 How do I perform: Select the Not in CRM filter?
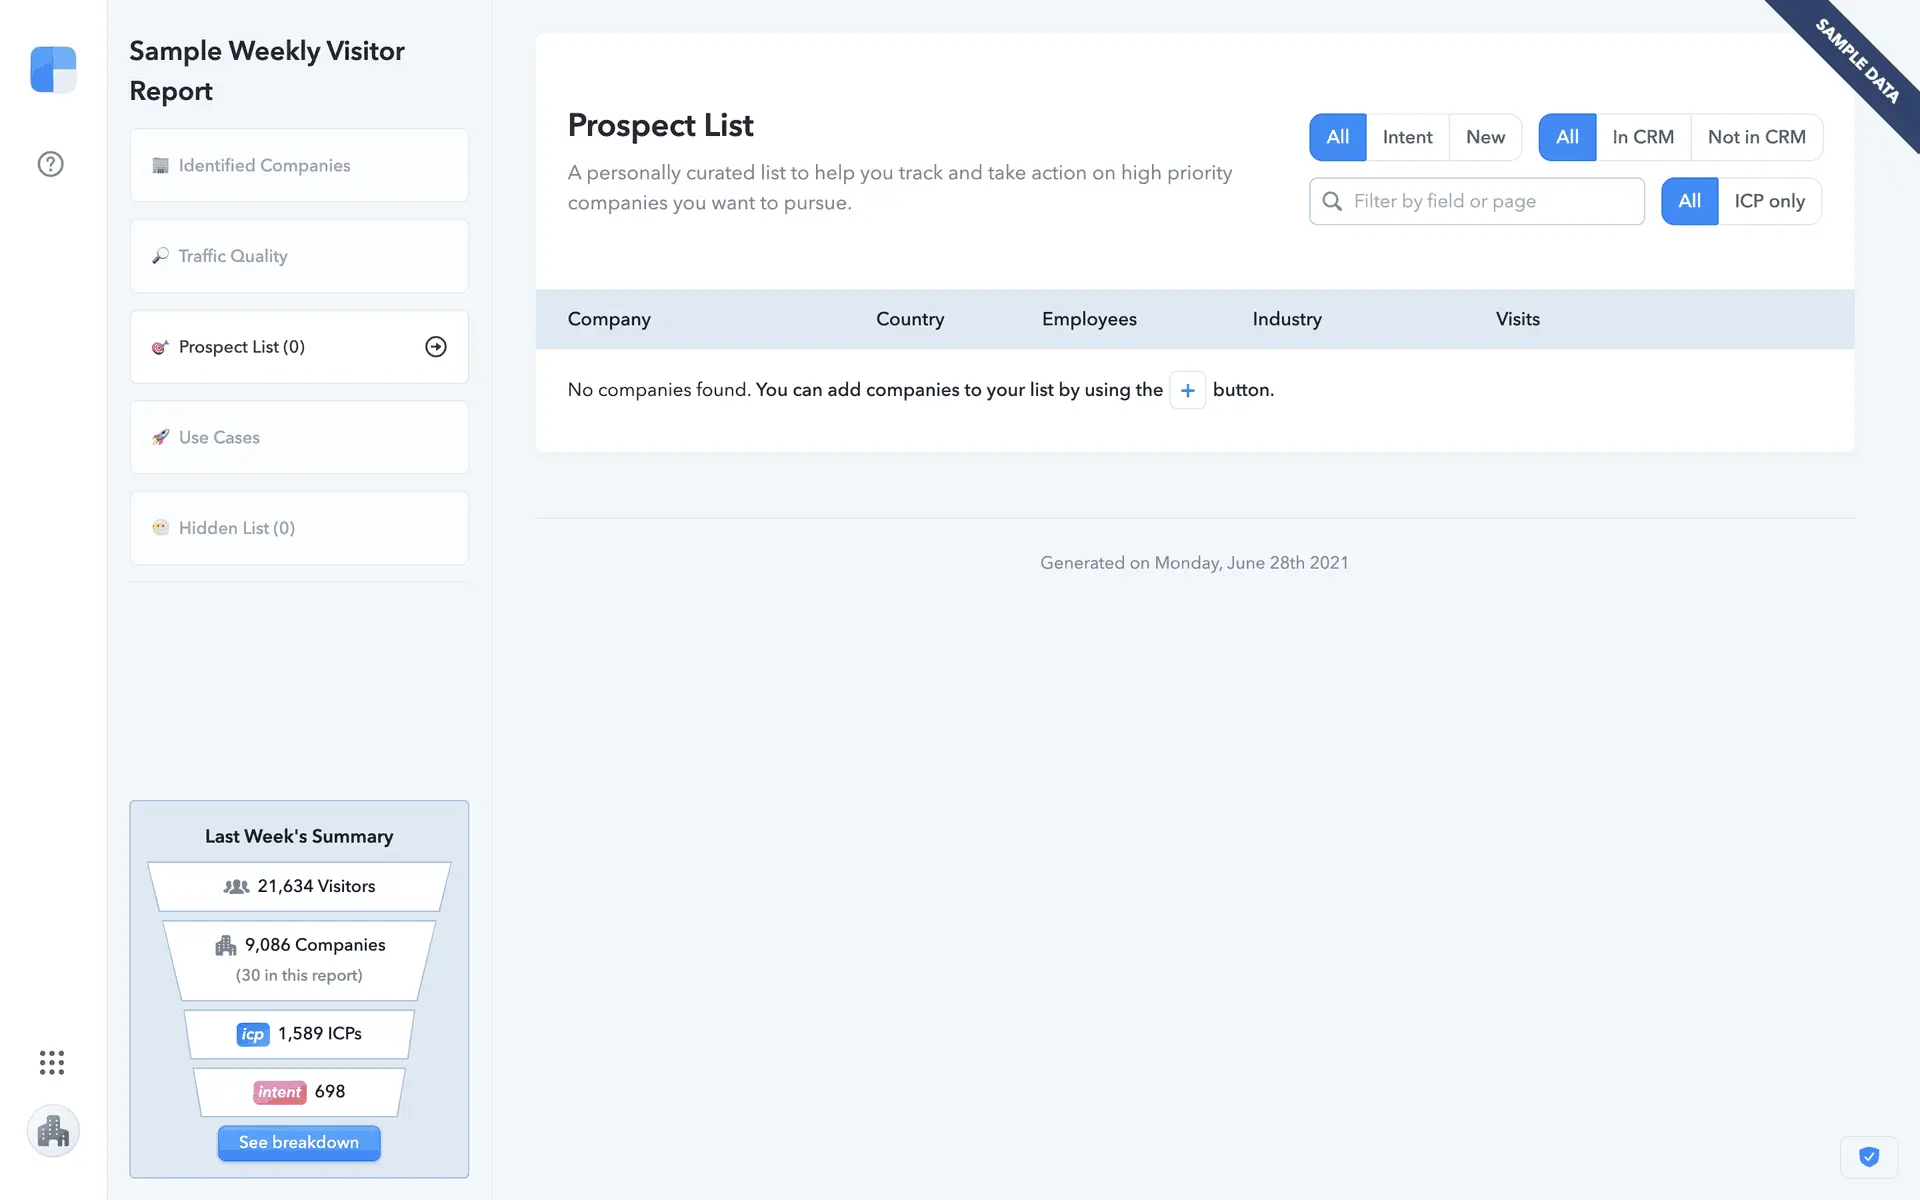[x=1756, y=137]
